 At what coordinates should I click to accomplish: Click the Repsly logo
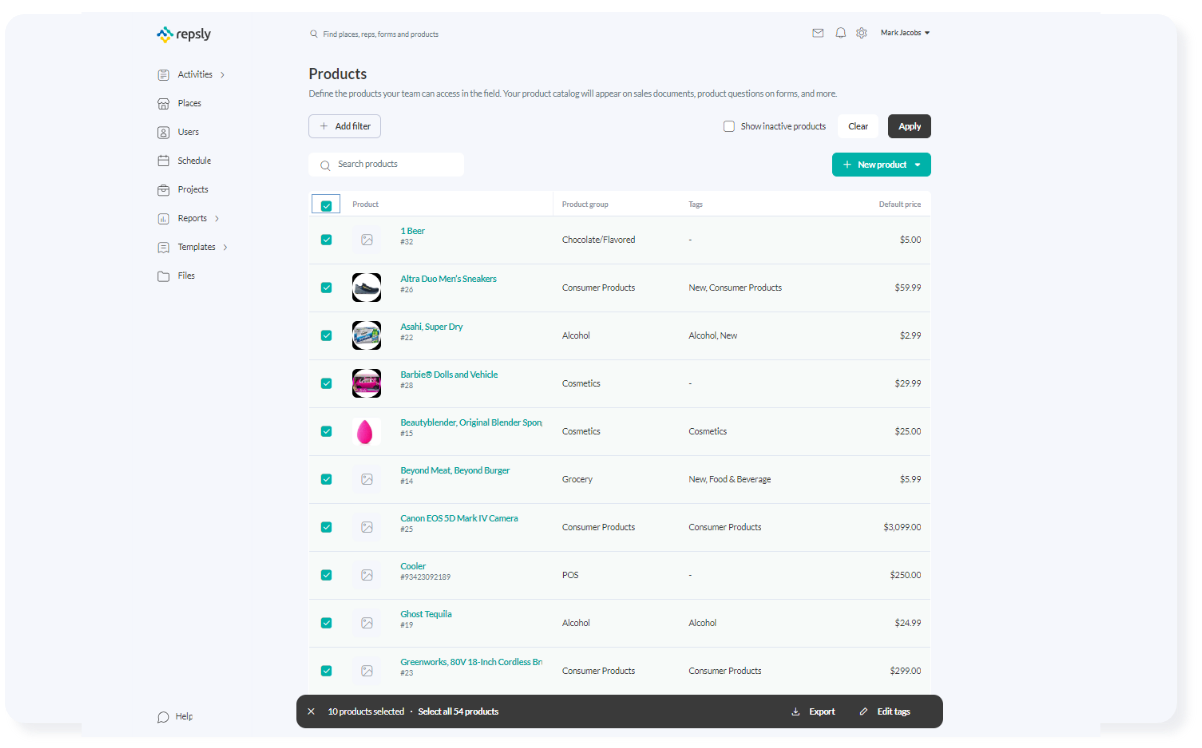(184, 34)
